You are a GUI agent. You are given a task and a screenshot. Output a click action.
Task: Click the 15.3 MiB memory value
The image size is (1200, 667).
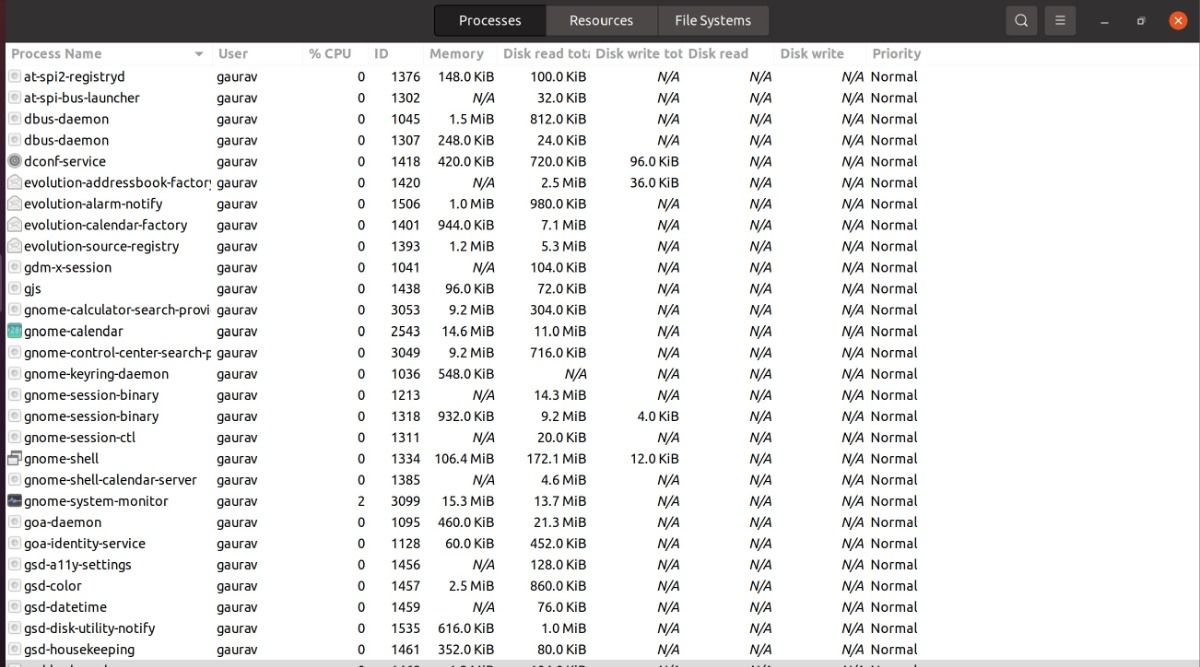click(x=468, y=501)
